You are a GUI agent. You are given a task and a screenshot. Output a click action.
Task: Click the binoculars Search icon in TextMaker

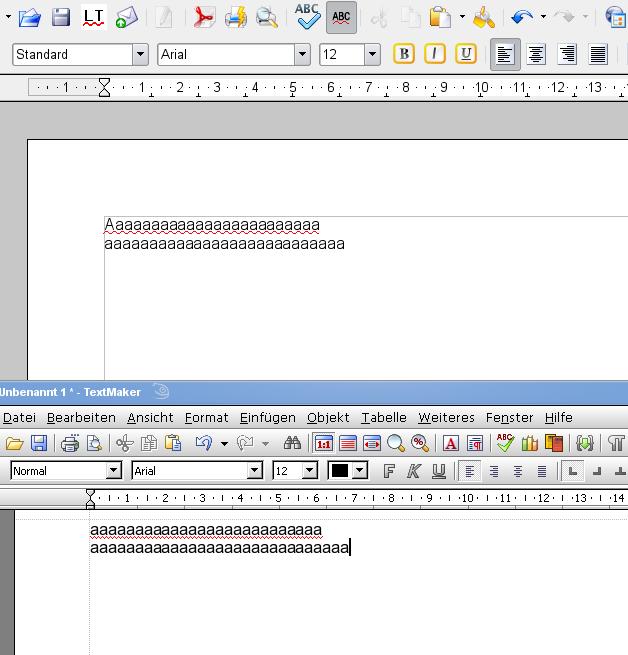[292, 443]
